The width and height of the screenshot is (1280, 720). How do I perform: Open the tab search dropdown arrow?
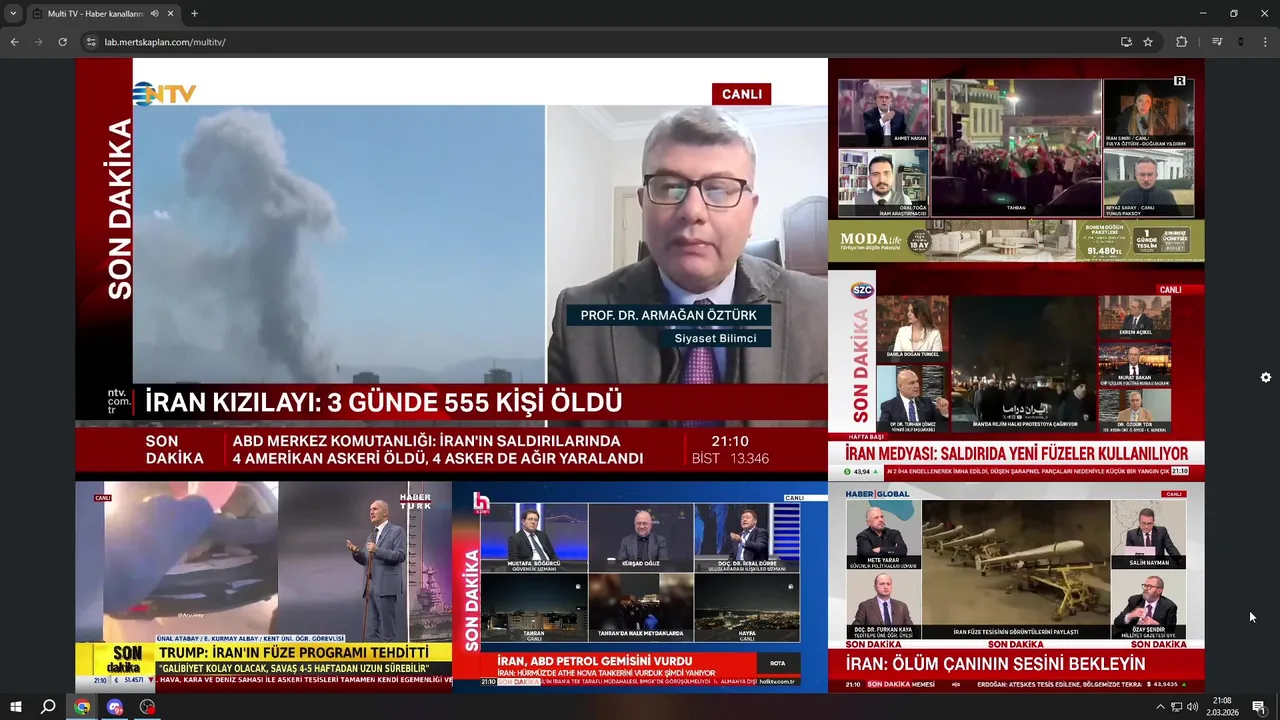(13, 14)
